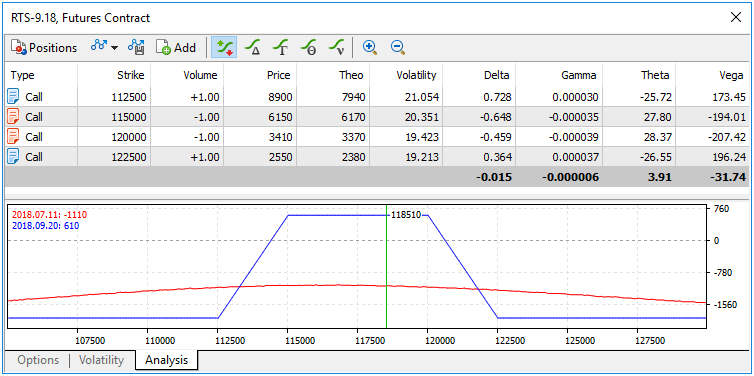
Task: Select the Analysis tab
Action: click(x=166, y=360)
